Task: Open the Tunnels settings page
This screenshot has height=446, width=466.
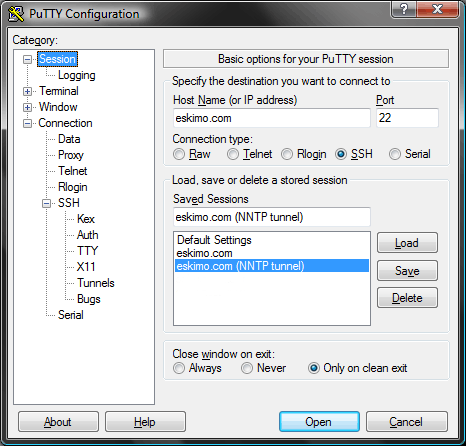Action: 96,283
